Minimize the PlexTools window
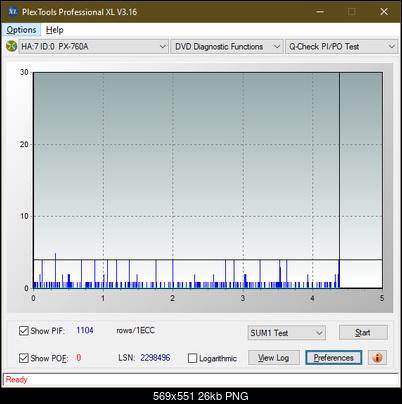Screen dimensions: 402x404 pyautogui.click(x=320, y=12)
